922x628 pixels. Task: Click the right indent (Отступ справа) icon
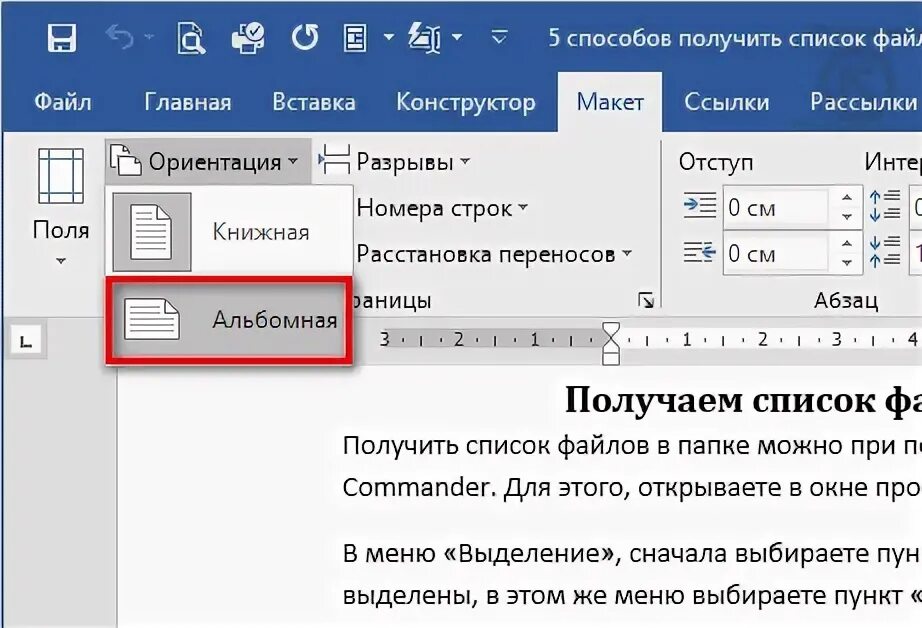tap(700, 254)
